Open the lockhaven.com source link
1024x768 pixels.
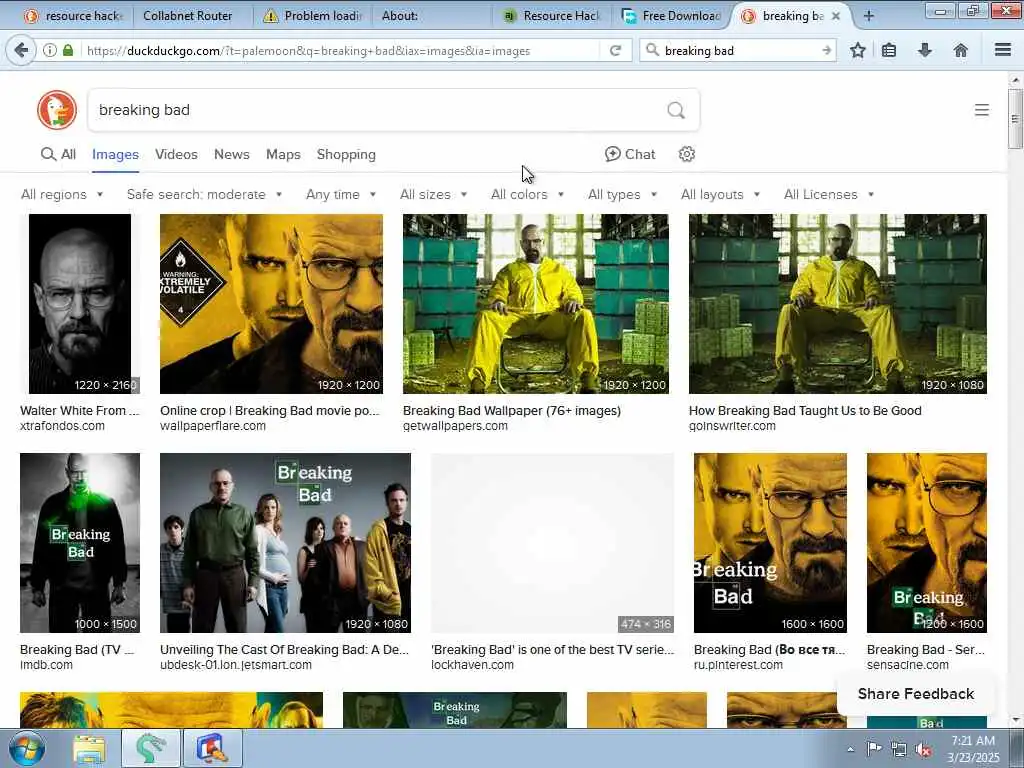[472, 665]
